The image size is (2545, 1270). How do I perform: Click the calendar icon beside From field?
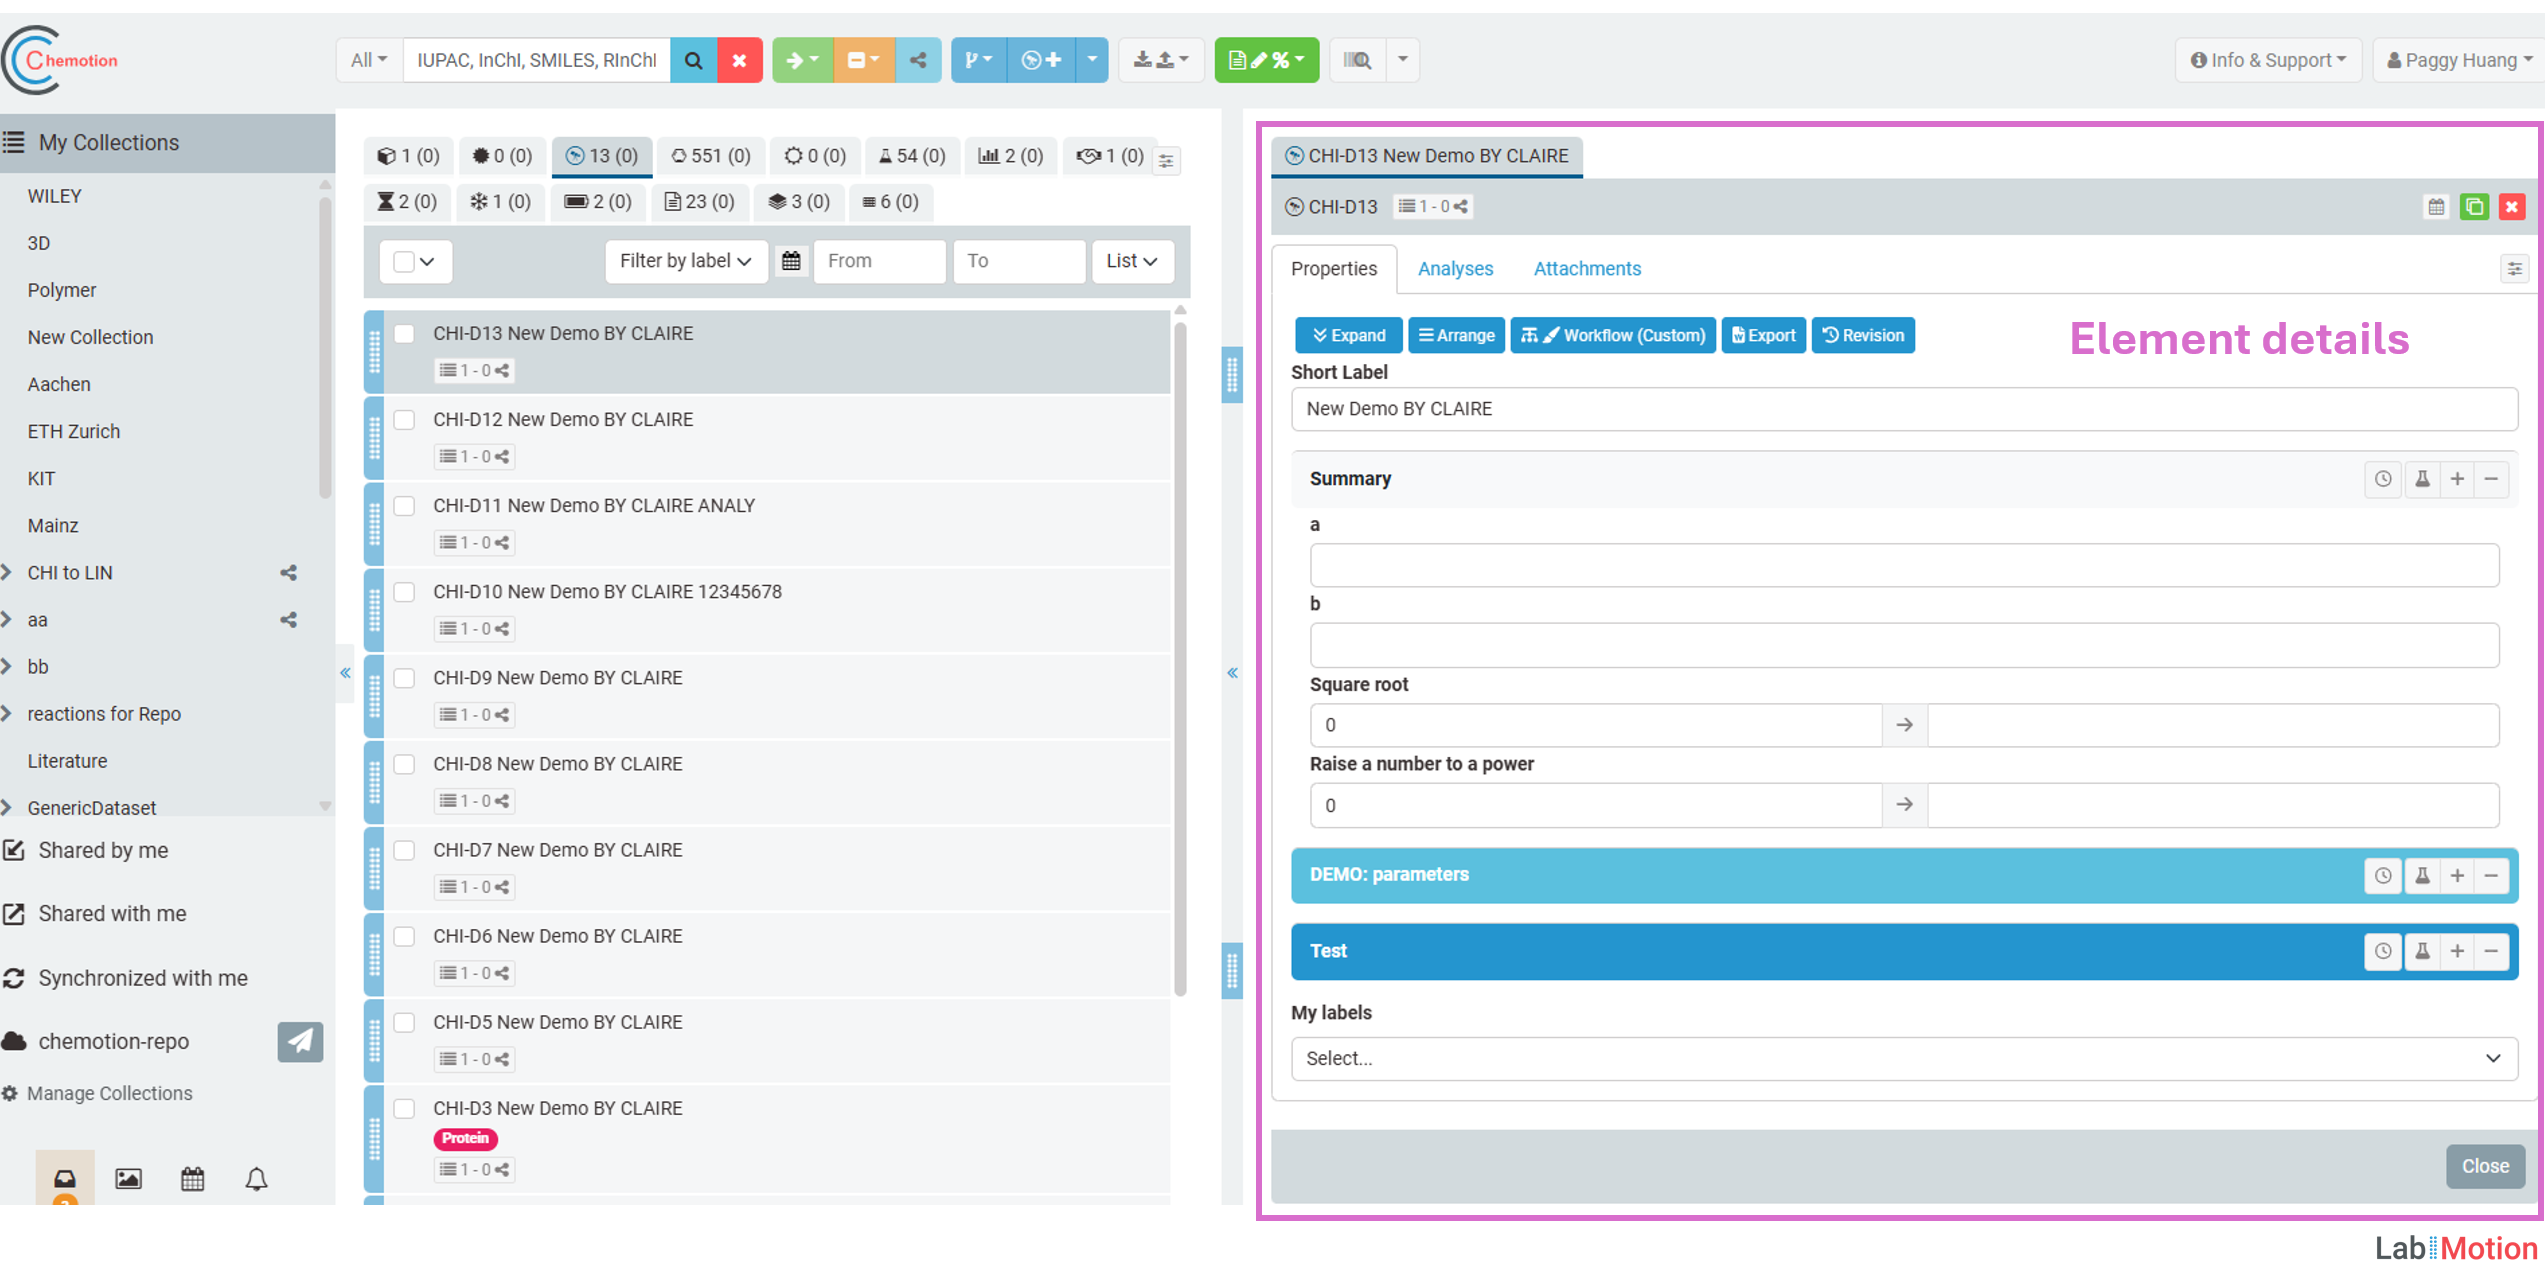(791, 261)
